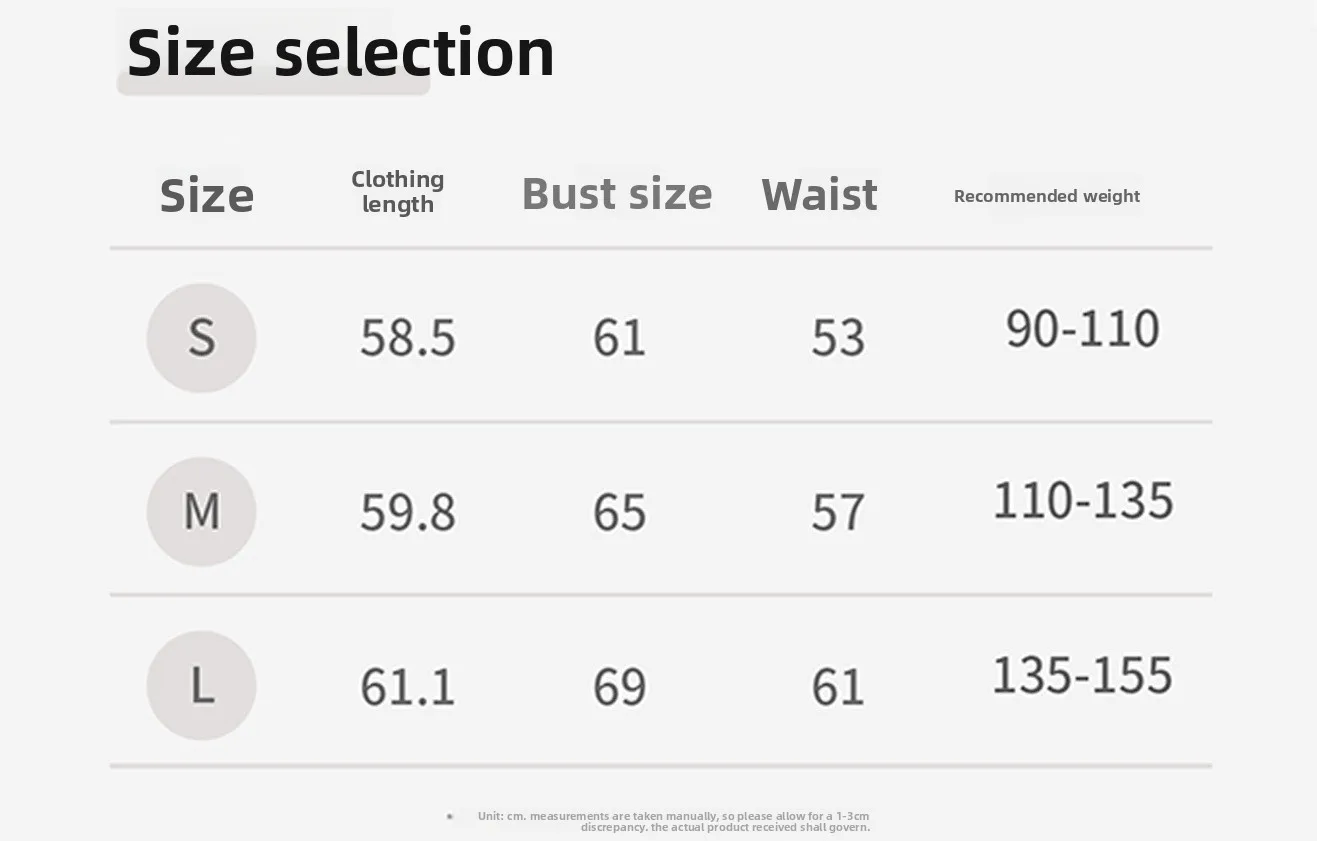This screenshot has width=1317, height=841.
Task: Click bust size 65 in M row
Action: tap(620, 512)
